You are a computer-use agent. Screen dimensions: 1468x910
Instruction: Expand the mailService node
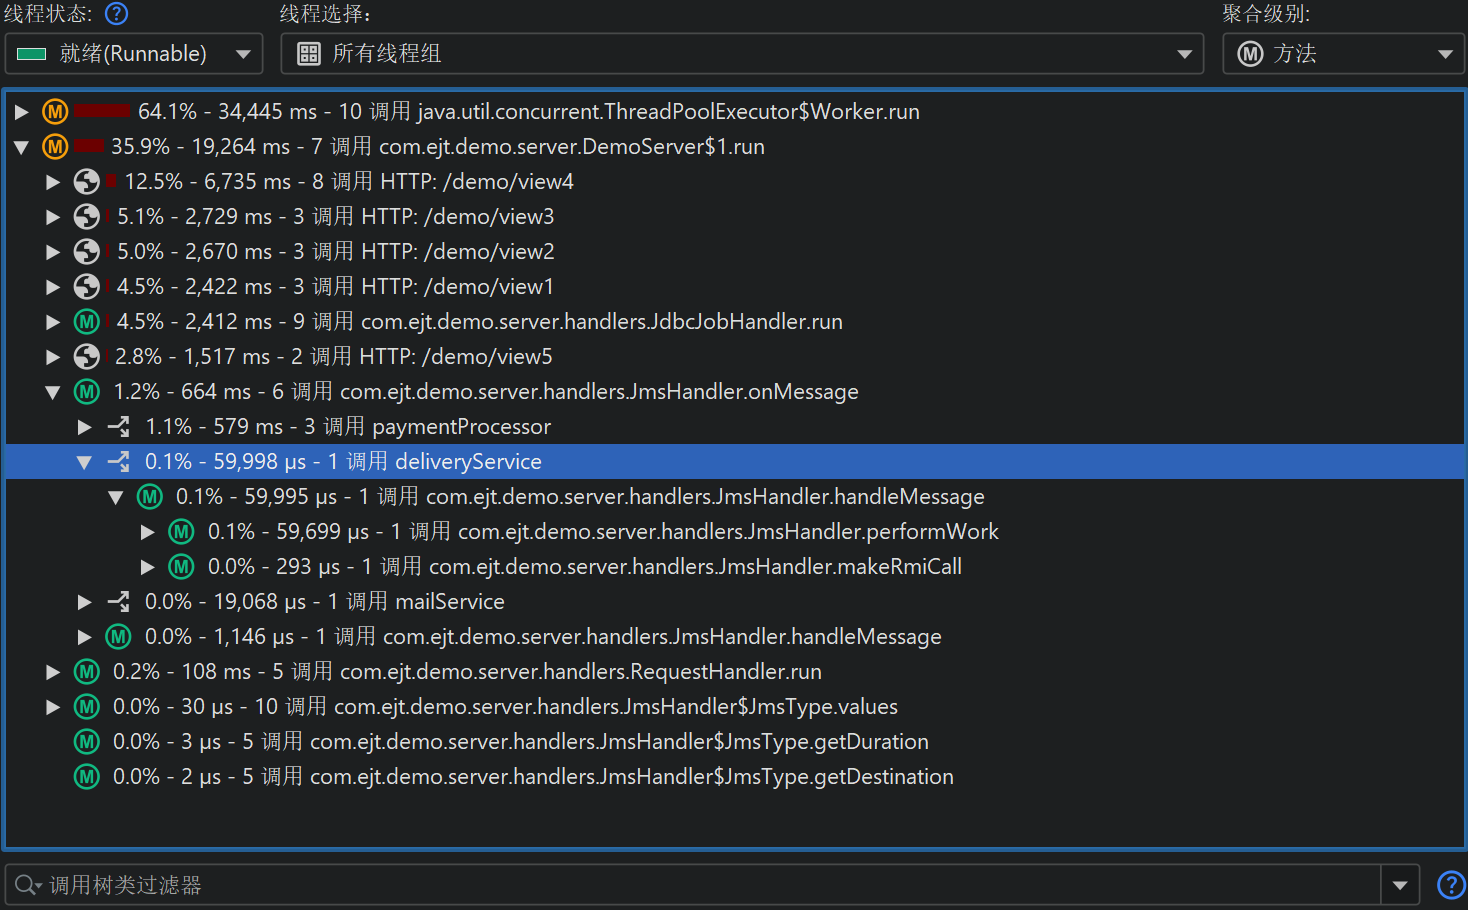tap(85, 602)
